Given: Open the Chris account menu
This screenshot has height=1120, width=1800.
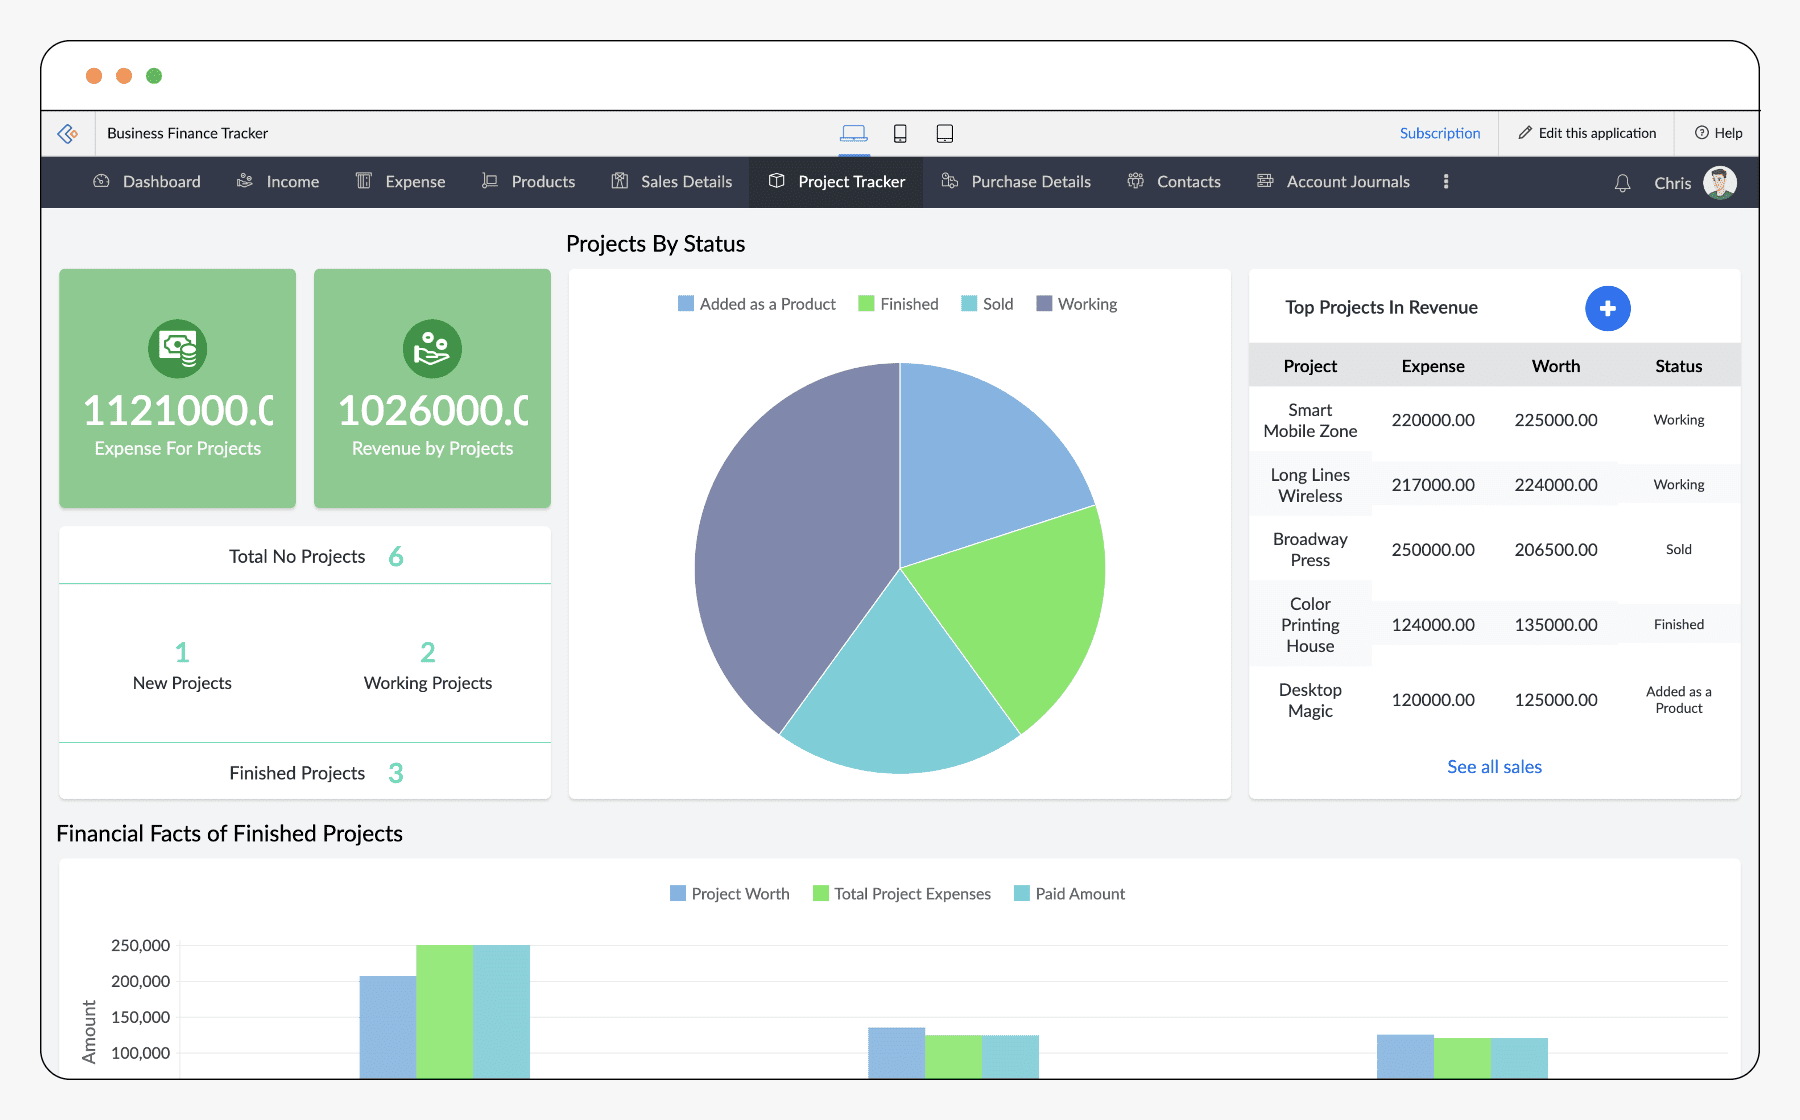Looking at the screenshot, I should [x=1690, y=182].
